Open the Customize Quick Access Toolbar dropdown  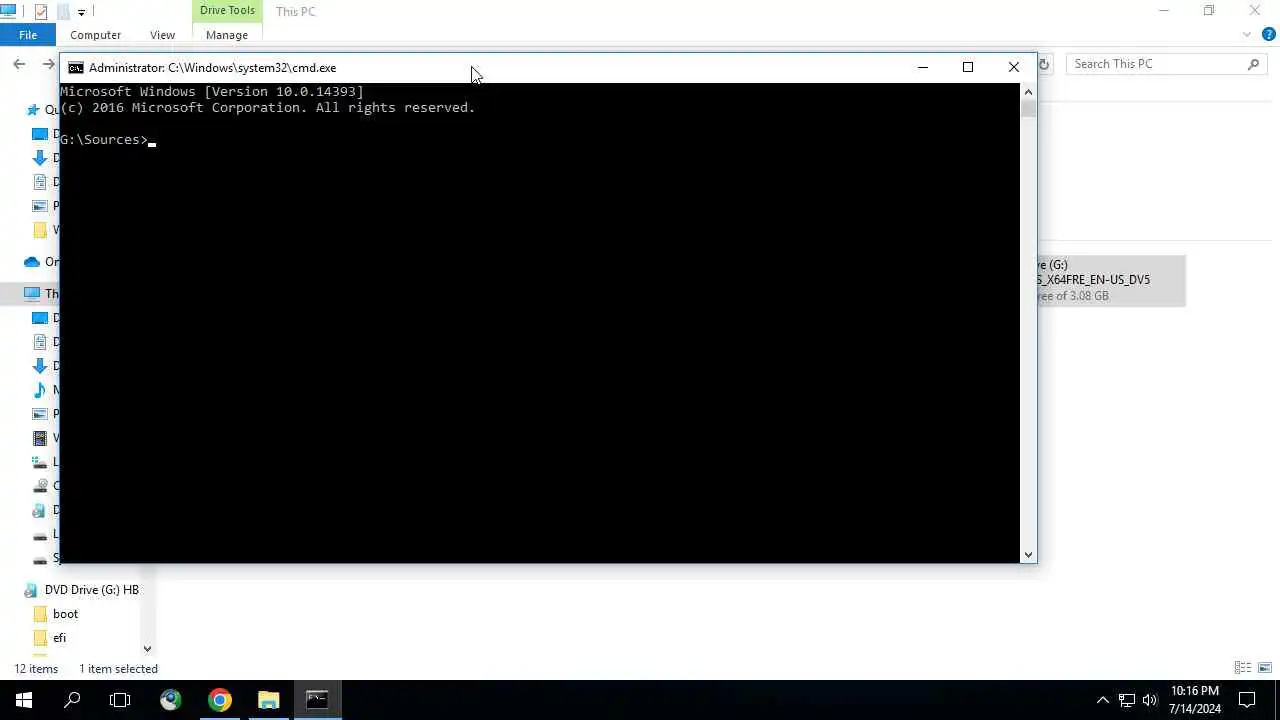(81, 13)
